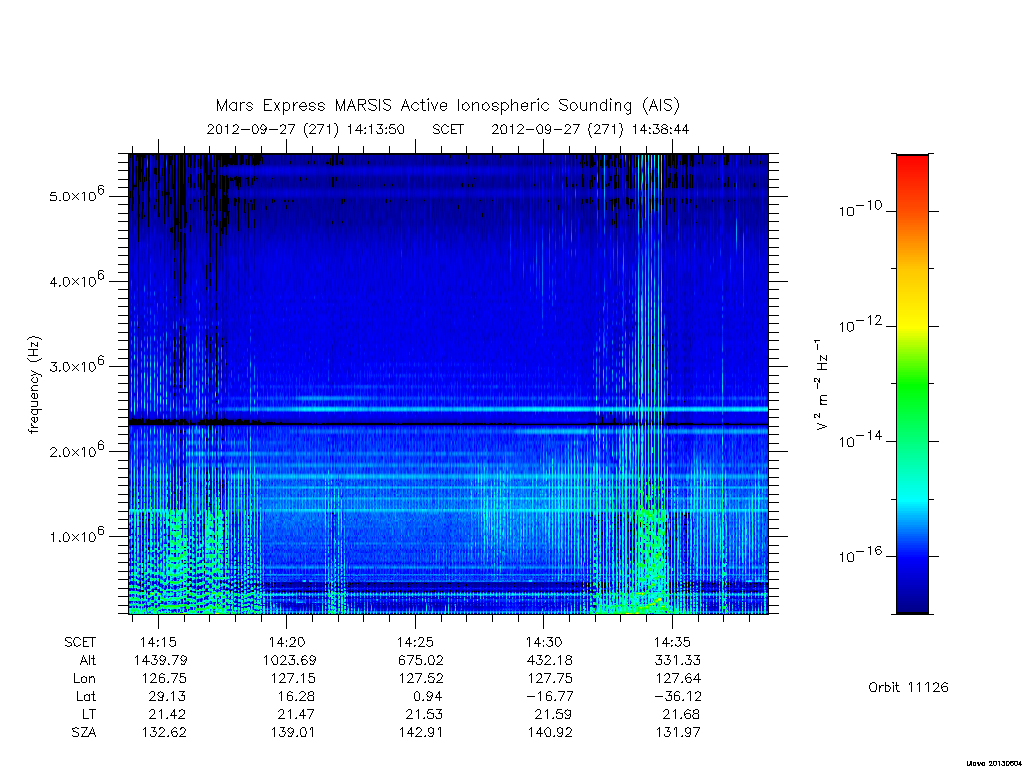
Task: Click the SZA value 131.97
Action: coord(679,732)
